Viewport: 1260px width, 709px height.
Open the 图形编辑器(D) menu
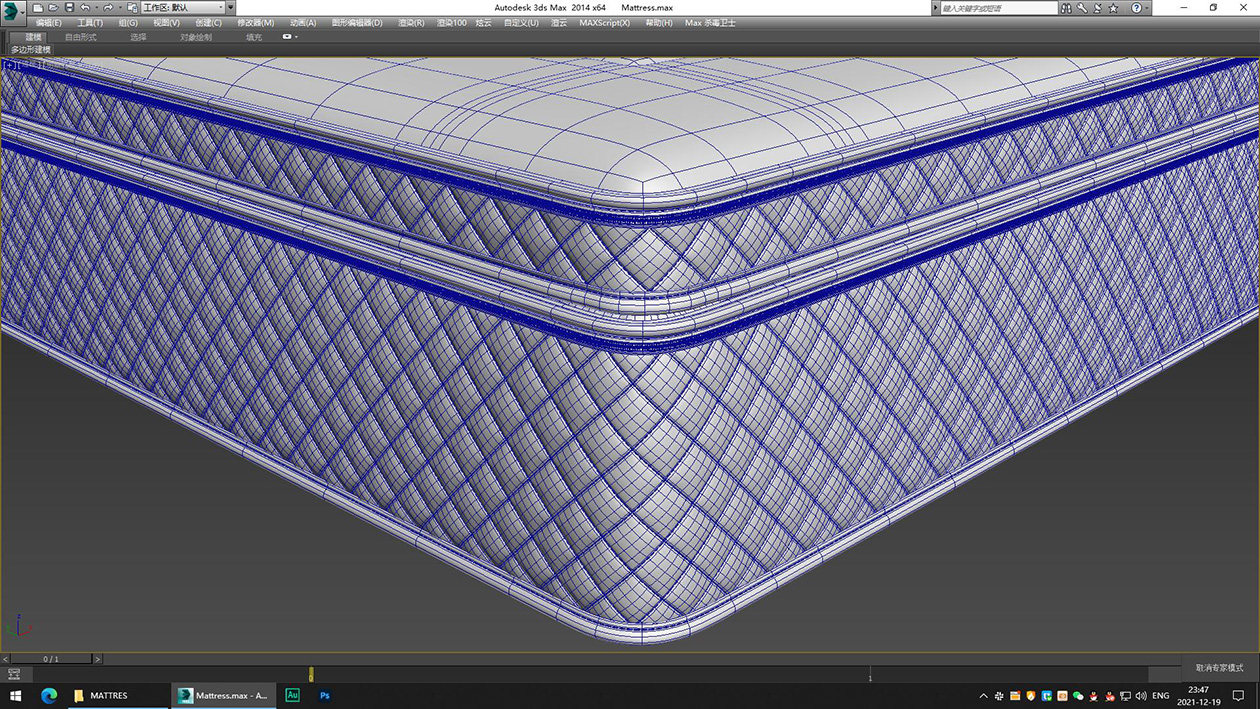point(357,22)
